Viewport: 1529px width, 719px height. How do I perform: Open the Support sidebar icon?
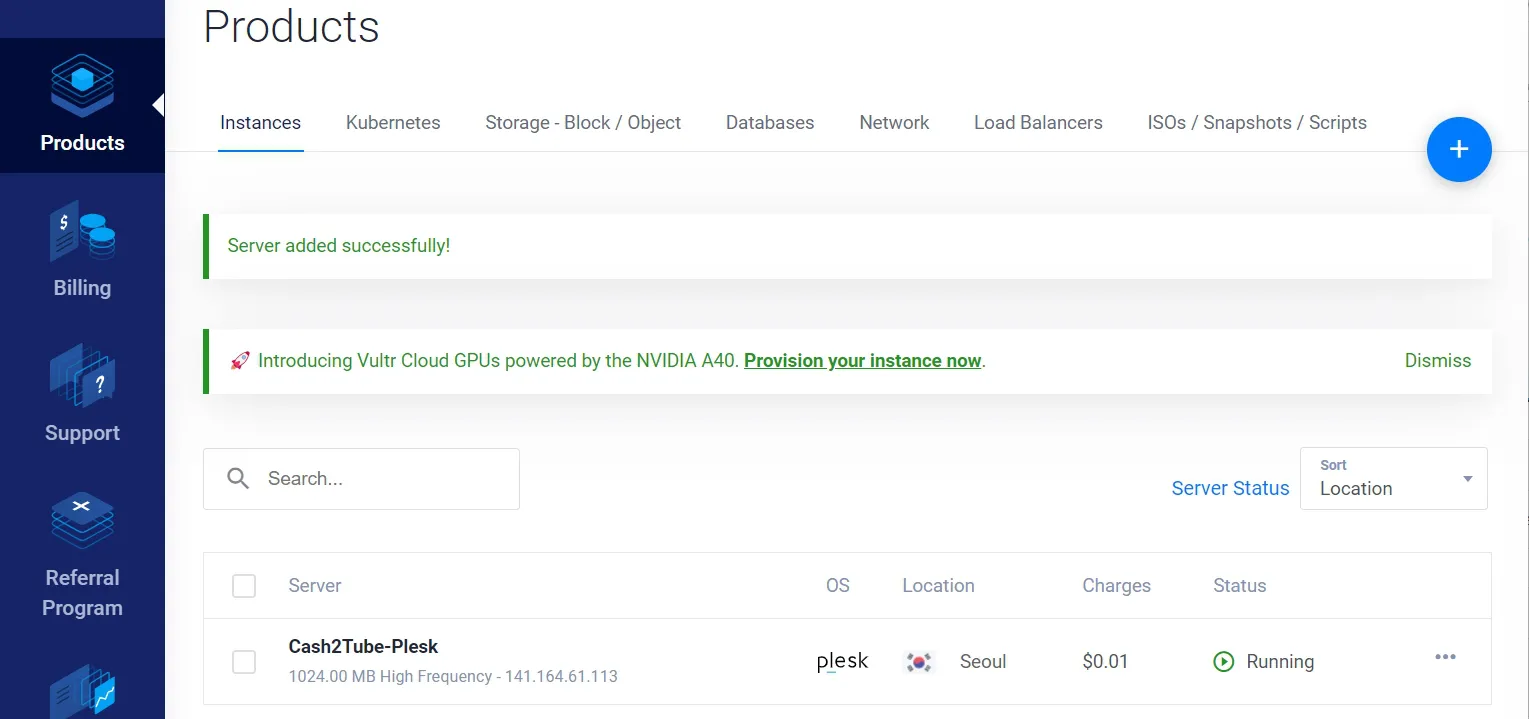[x=82, y=375]
